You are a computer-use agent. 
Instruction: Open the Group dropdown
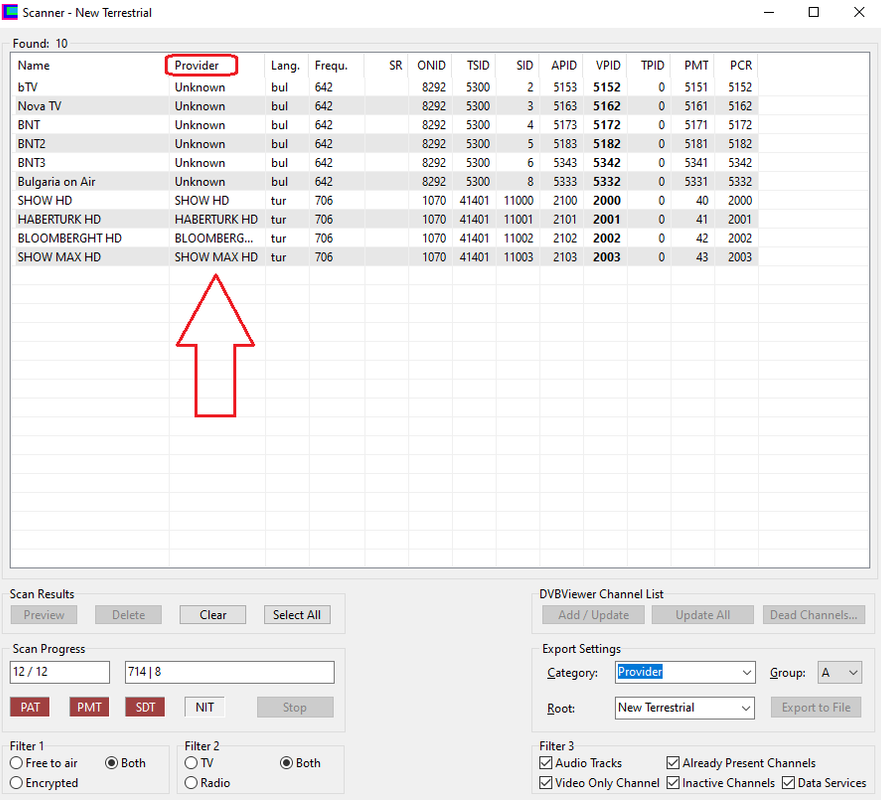(839, 672)
